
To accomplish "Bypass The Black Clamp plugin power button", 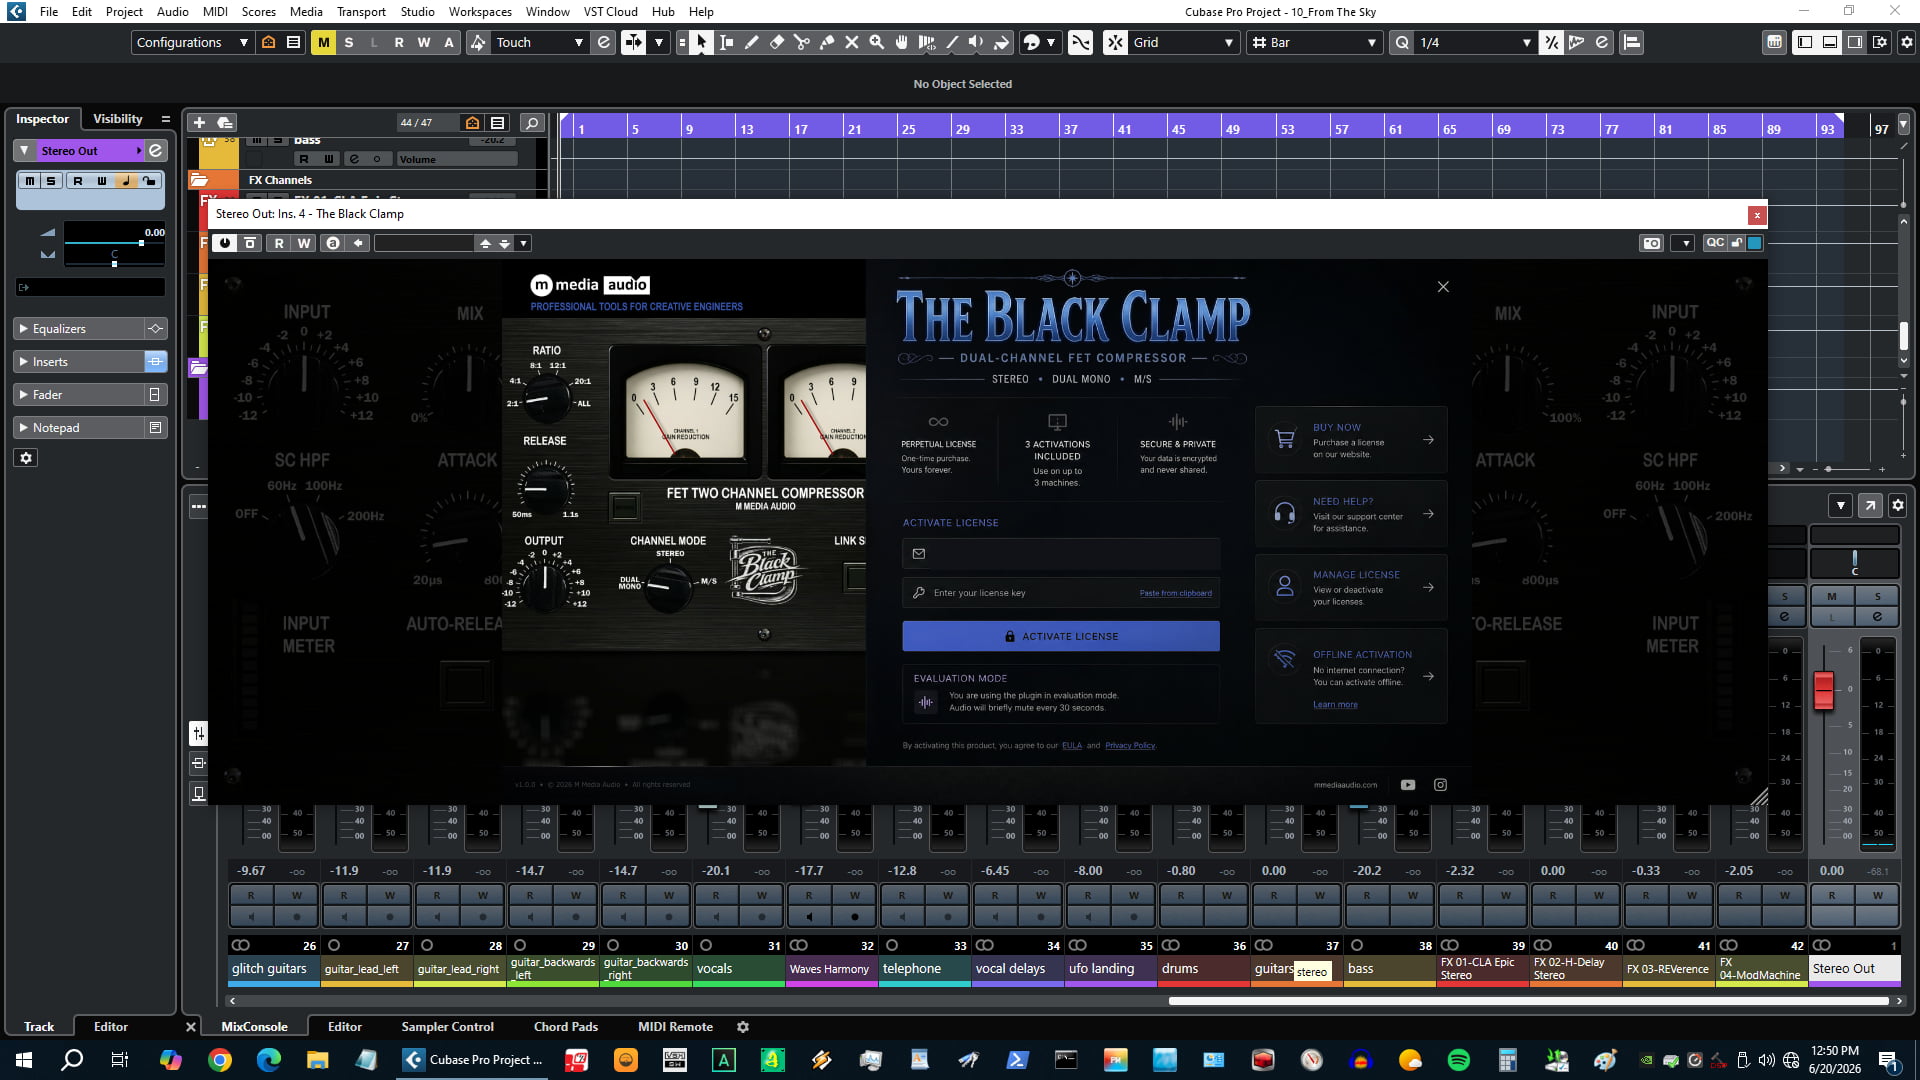I will [x=224, y=243].
